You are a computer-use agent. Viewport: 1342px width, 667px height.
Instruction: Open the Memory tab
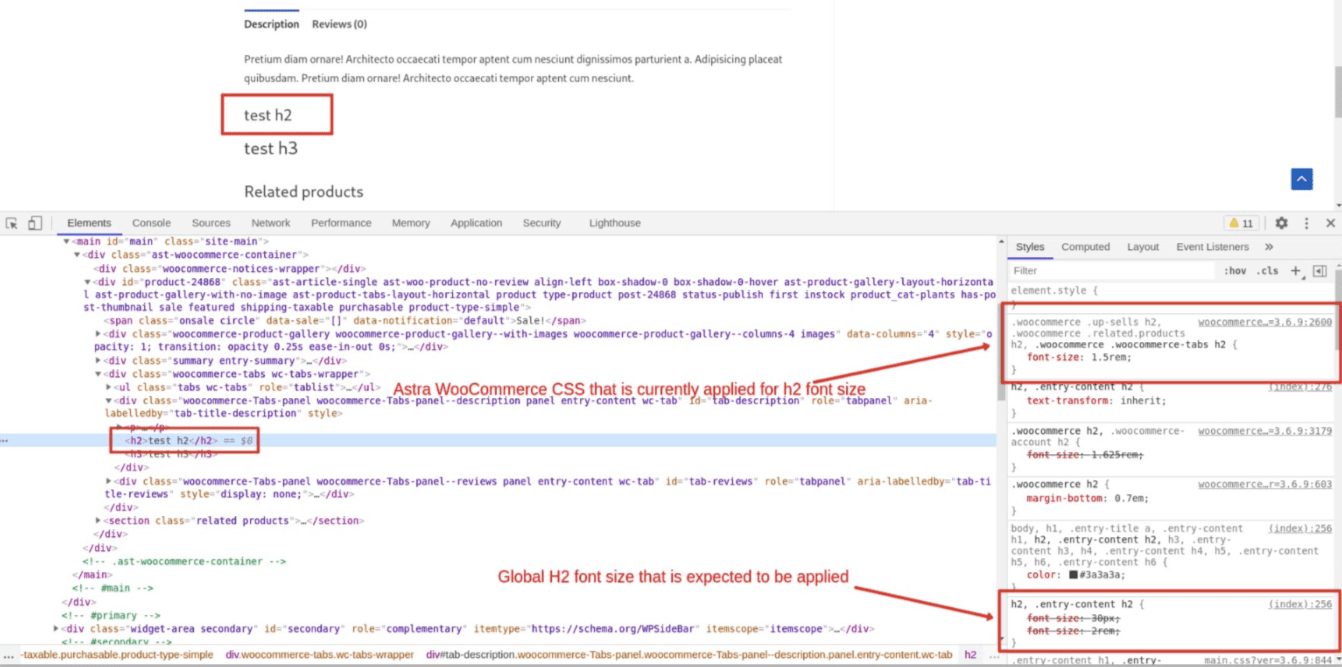click(411, 223)
